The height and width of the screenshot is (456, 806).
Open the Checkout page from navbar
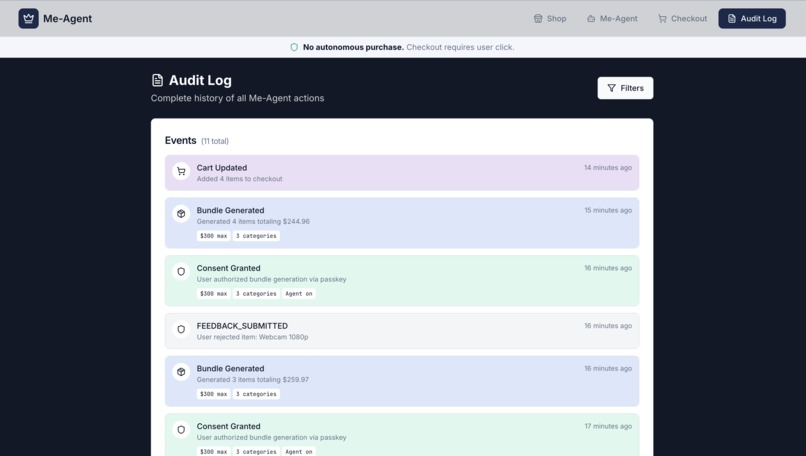682,19
